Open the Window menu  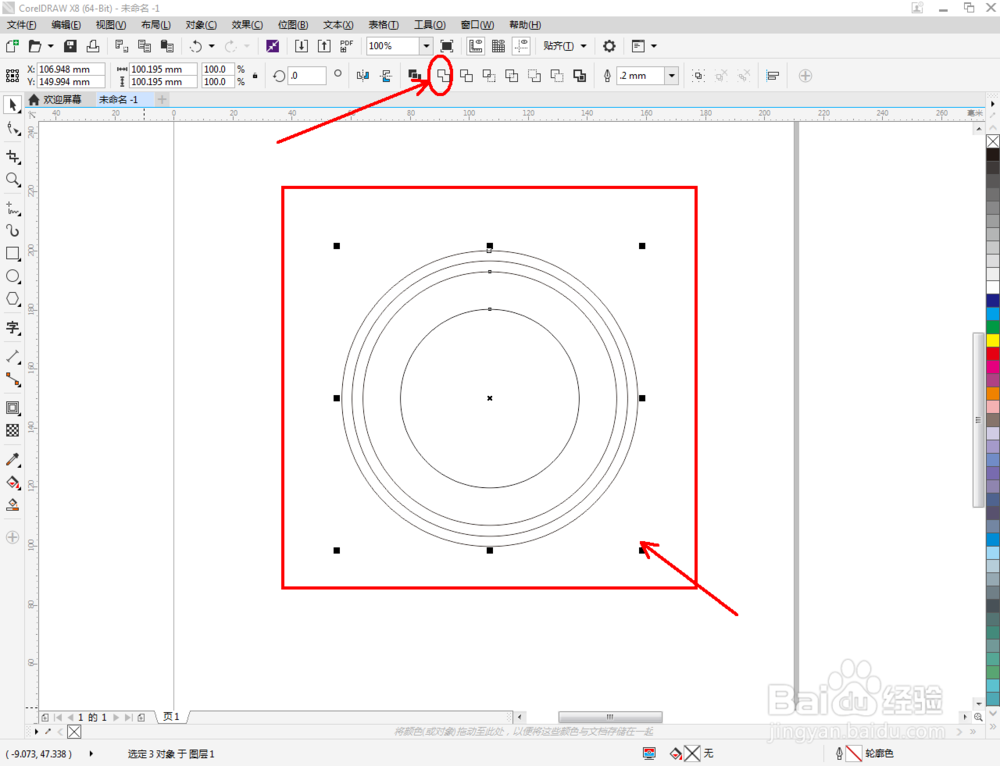click(x=477, y=25)
